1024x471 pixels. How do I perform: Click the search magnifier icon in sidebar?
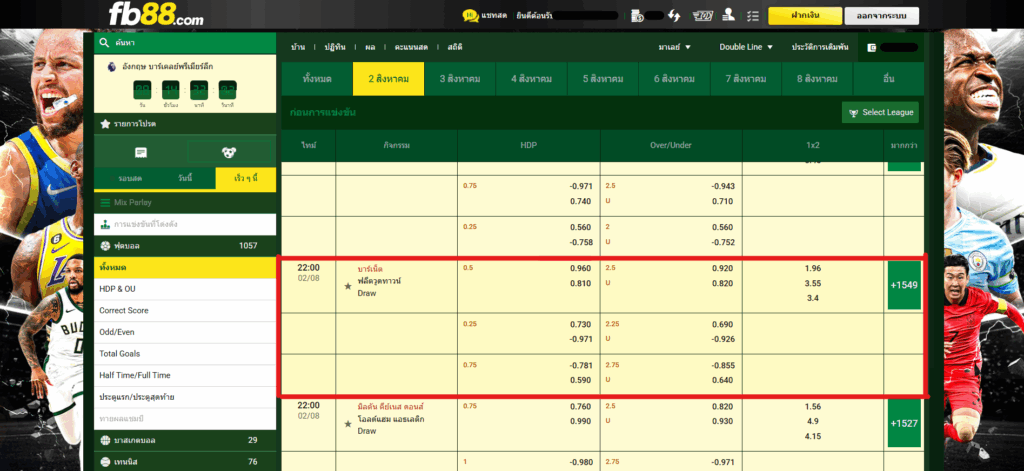click(104, 43)
